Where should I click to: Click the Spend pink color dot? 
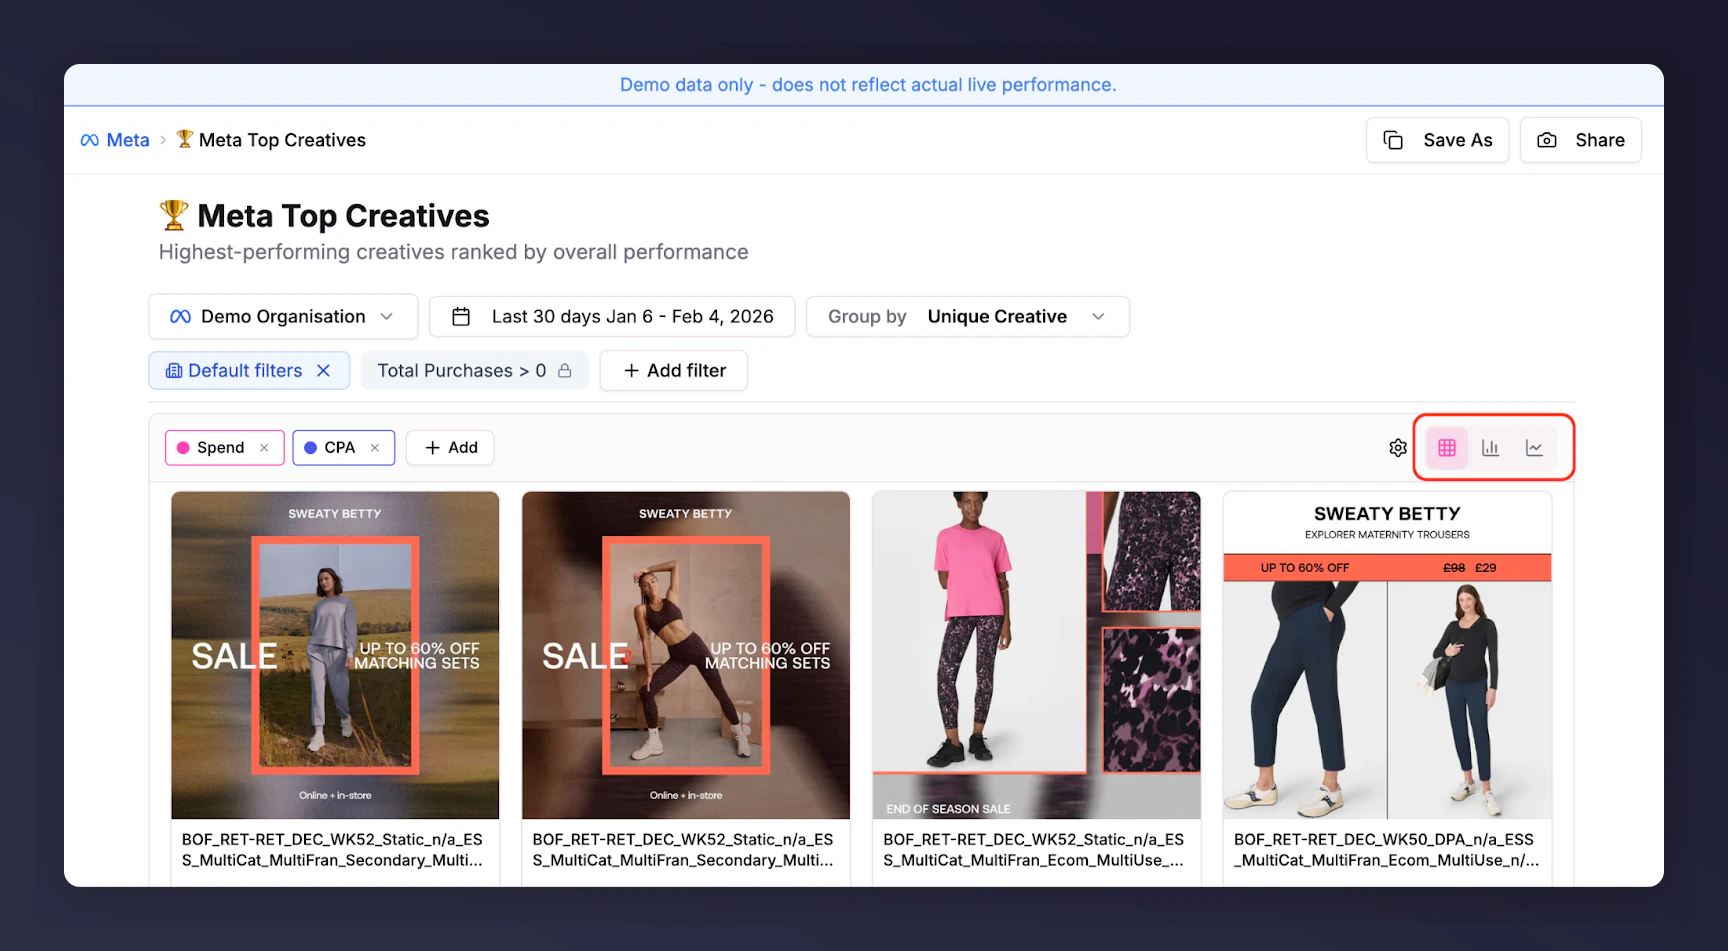point(183,448)
